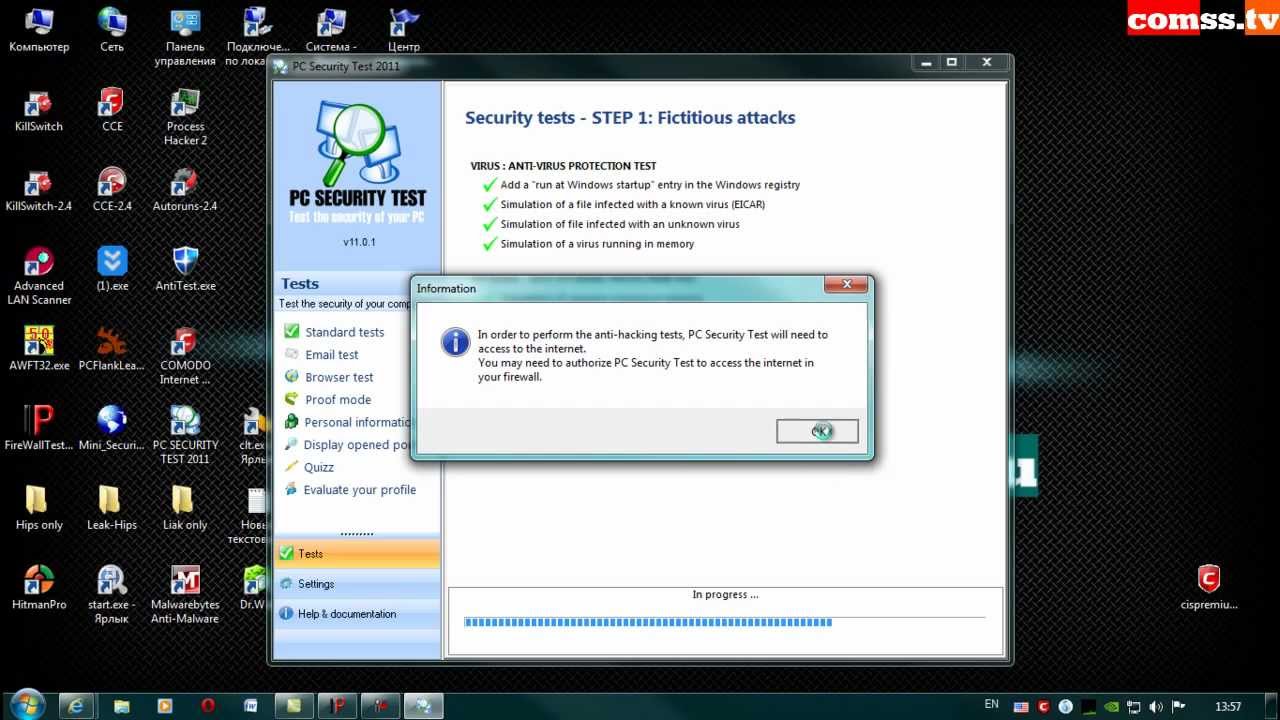Select the HitmanPro desktop shortcut

pos(39,588)
